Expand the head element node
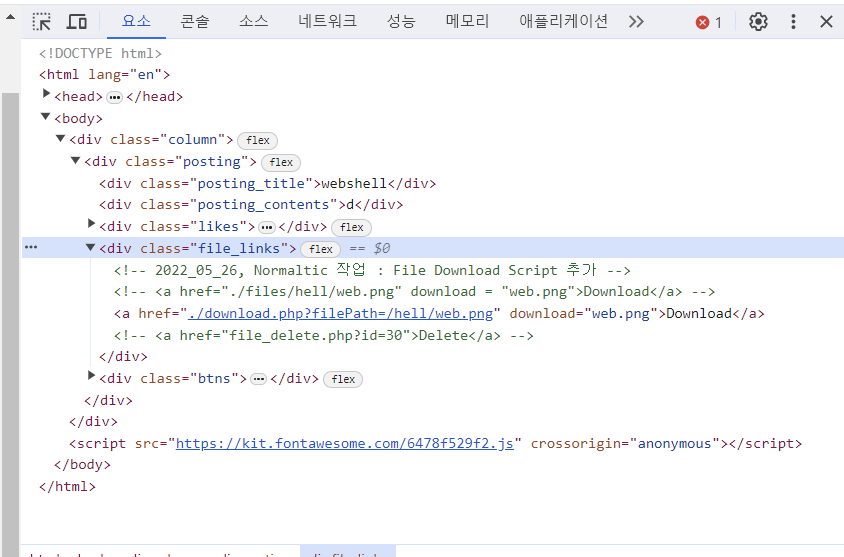 [x=46, y=95]
